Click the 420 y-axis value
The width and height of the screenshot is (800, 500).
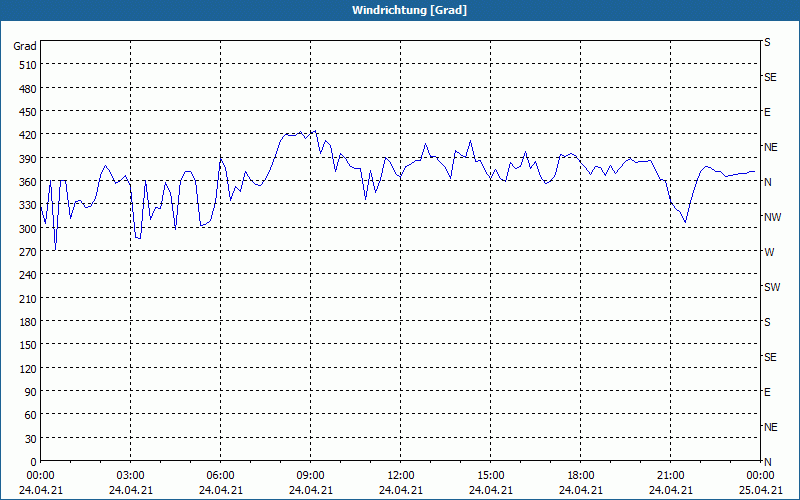pyautogui.click(x=28, y=135)
